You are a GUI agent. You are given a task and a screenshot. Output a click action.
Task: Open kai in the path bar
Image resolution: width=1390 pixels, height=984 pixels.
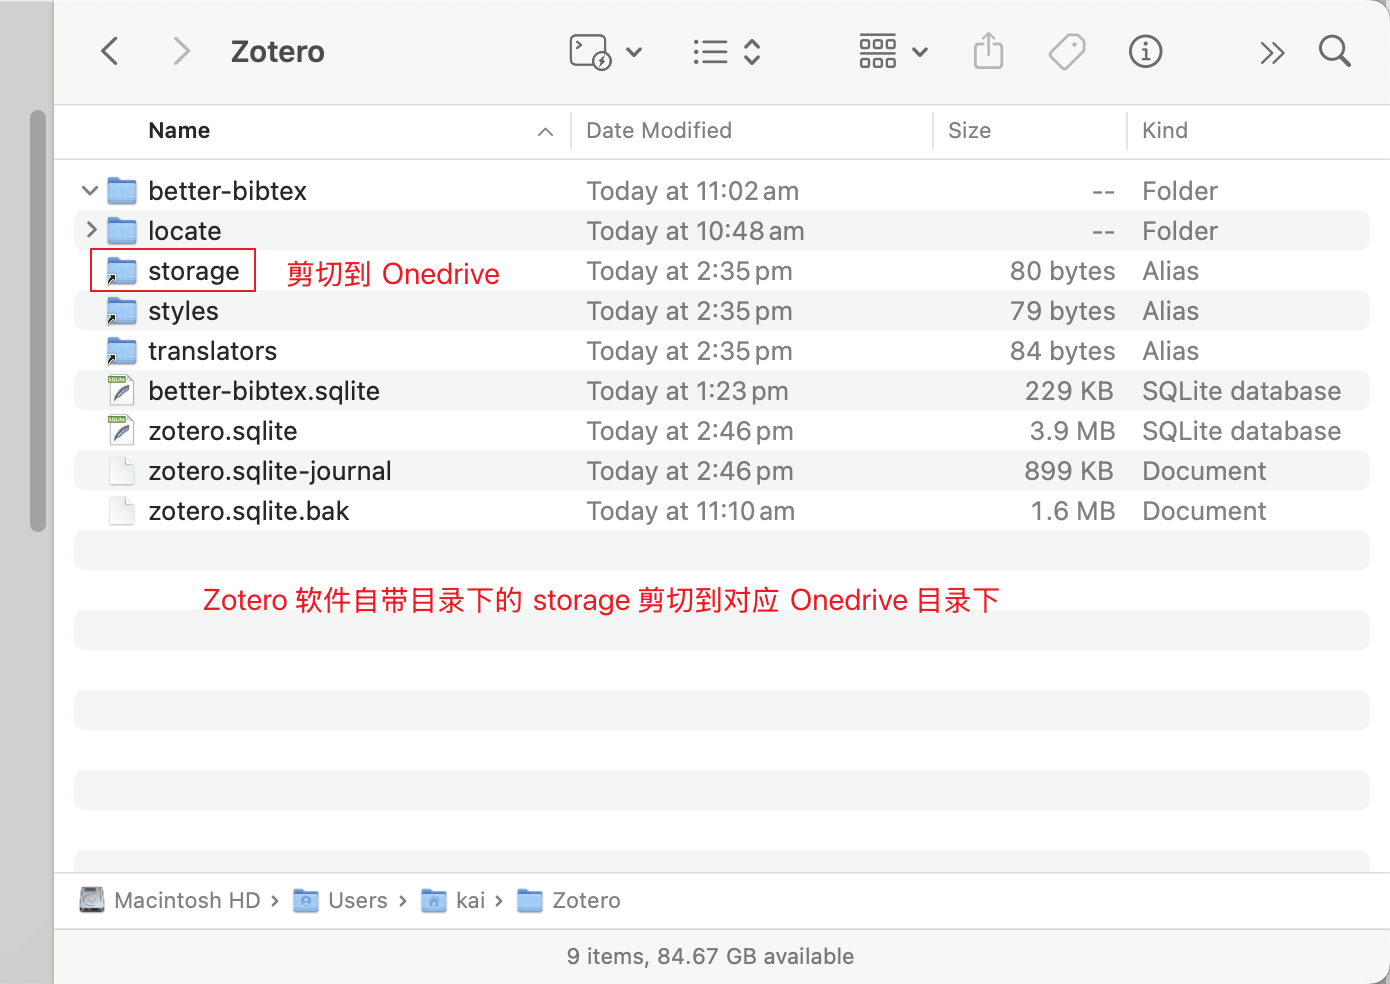coord(470,900)
